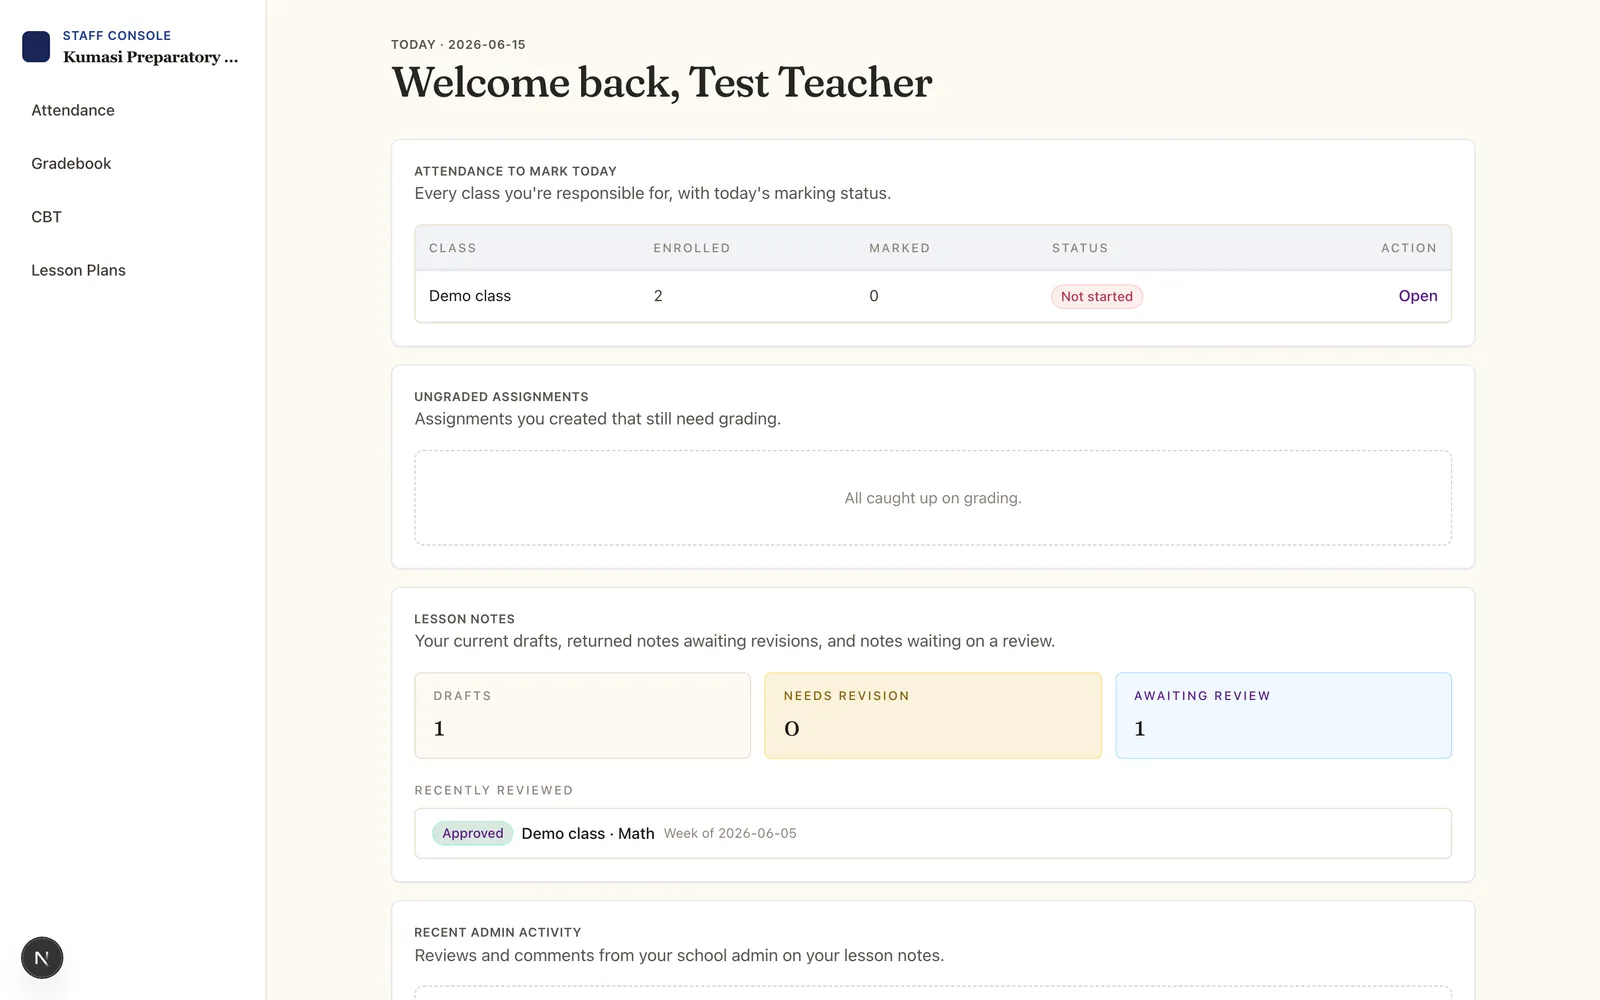This screenshot has height=1000, width=1600.
Task: Click the Enrolled column header
Action: pyautogui.click(x=692, y=248)
